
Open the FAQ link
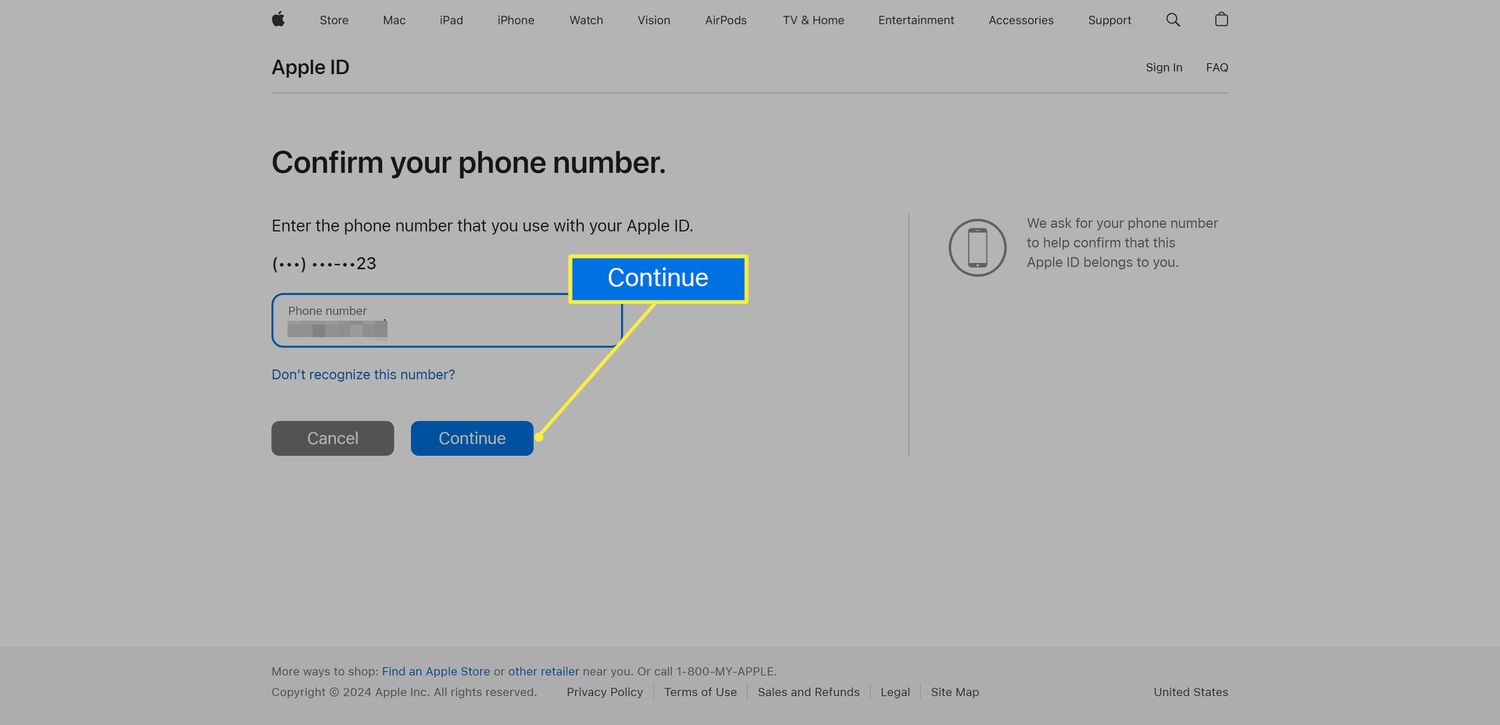click(x=1216, y=67)
